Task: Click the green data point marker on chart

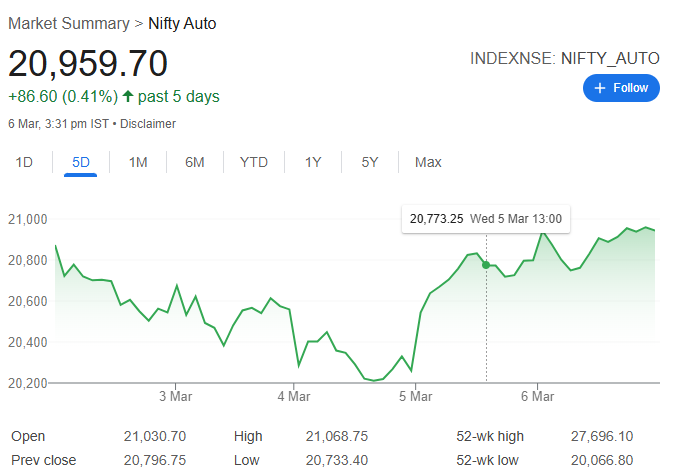Action: click(x=486, y=264)
